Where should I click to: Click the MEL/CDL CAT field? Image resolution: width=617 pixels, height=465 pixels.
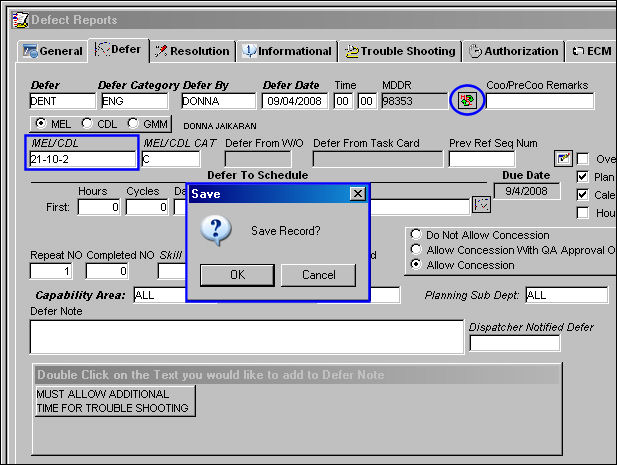coord(171,159)
